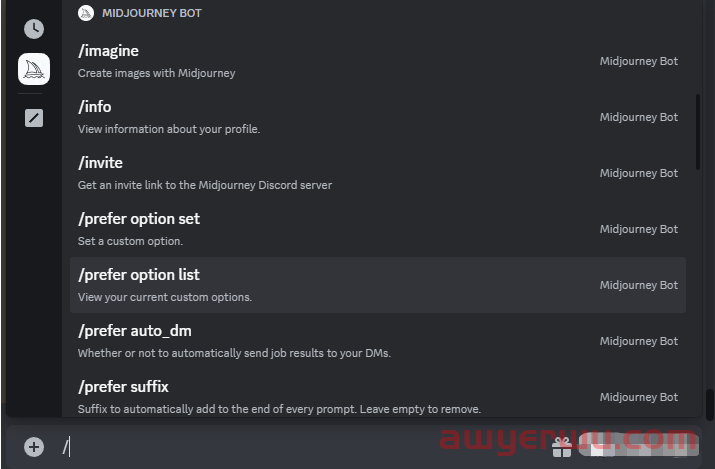Click the MIDJOURNEY BOT section header

(151, 13)
